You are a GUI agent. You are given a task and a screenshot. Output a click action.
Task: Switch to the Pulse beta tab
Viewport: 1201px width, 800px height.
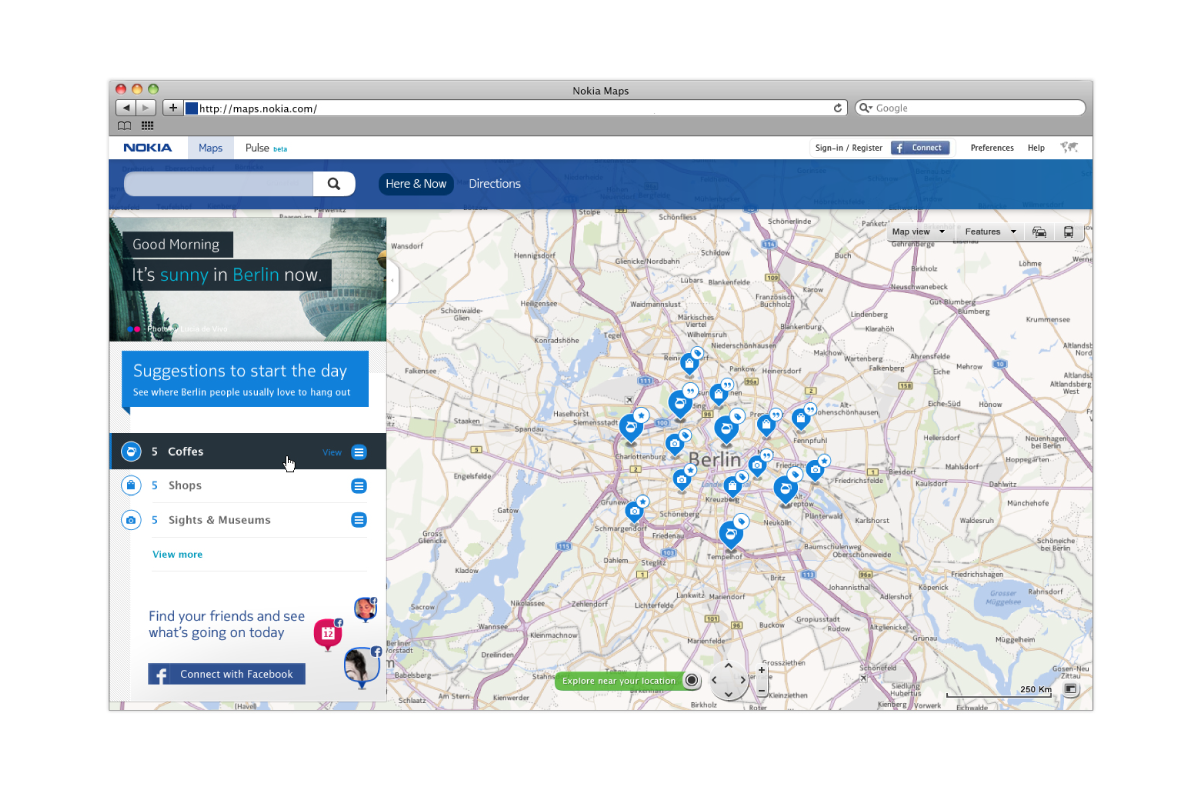point(266,148)
